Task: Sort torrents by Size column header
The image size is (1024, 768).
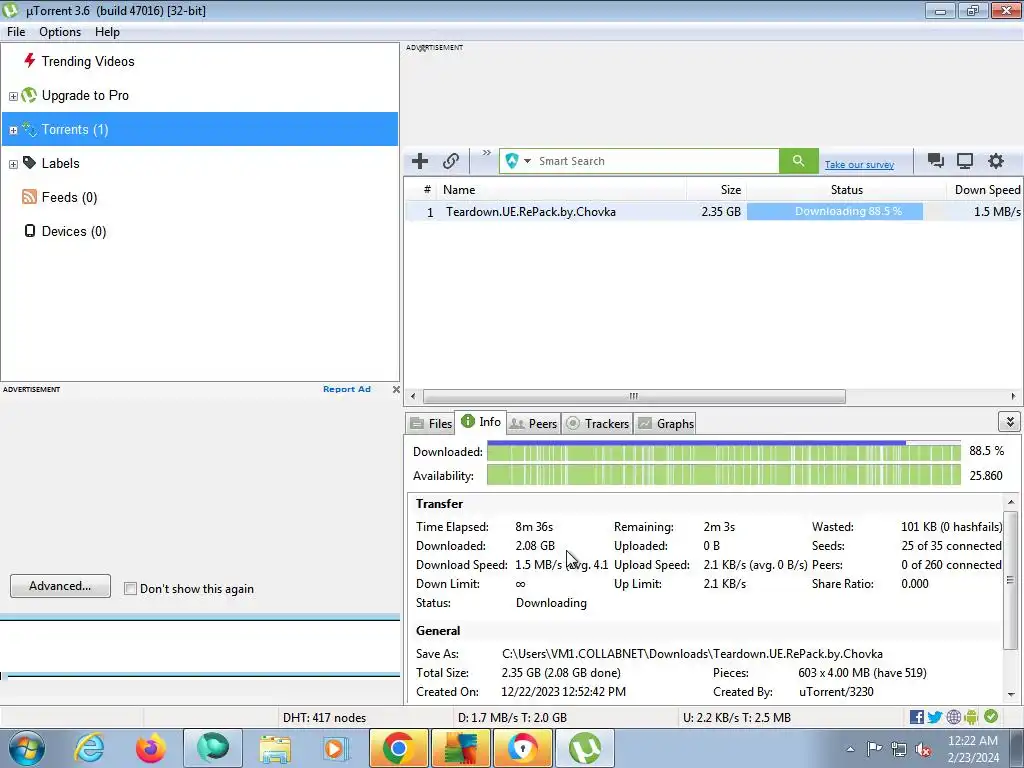Action: pos(716,189)
